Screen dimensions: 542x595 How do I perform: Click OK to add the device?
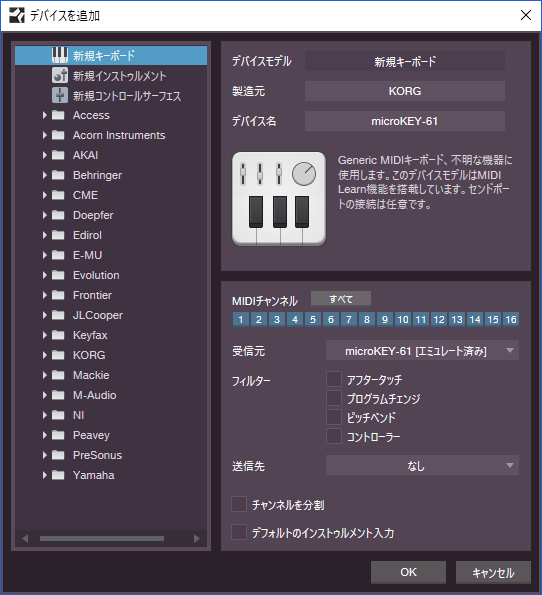click(408, 572)
